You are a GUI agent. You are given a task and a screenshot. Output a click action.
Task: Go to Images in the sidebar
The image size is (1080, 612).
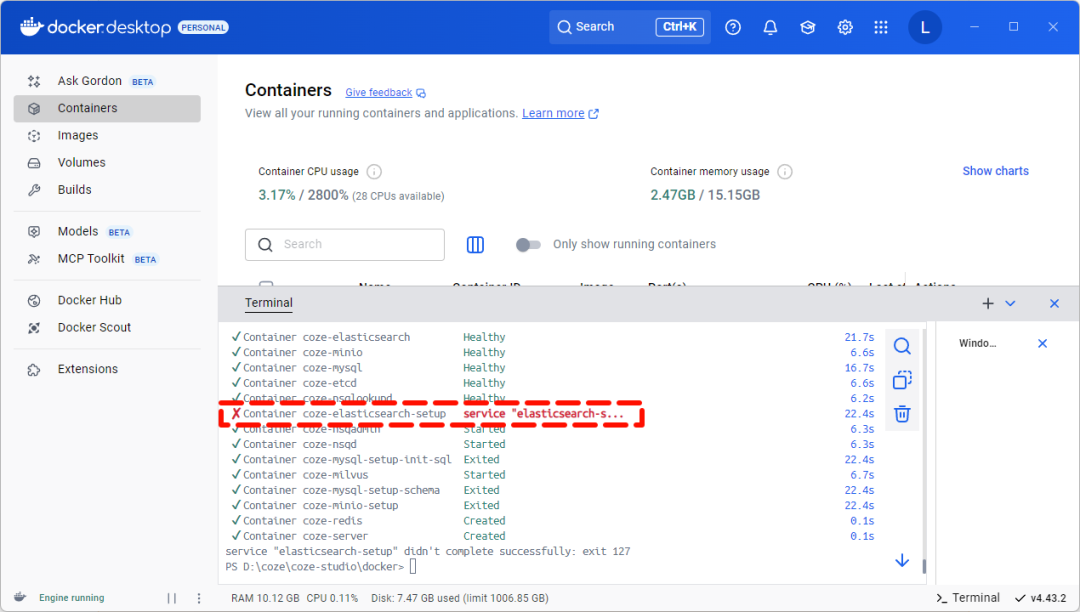pyautogui.click(x=78, y=135)
